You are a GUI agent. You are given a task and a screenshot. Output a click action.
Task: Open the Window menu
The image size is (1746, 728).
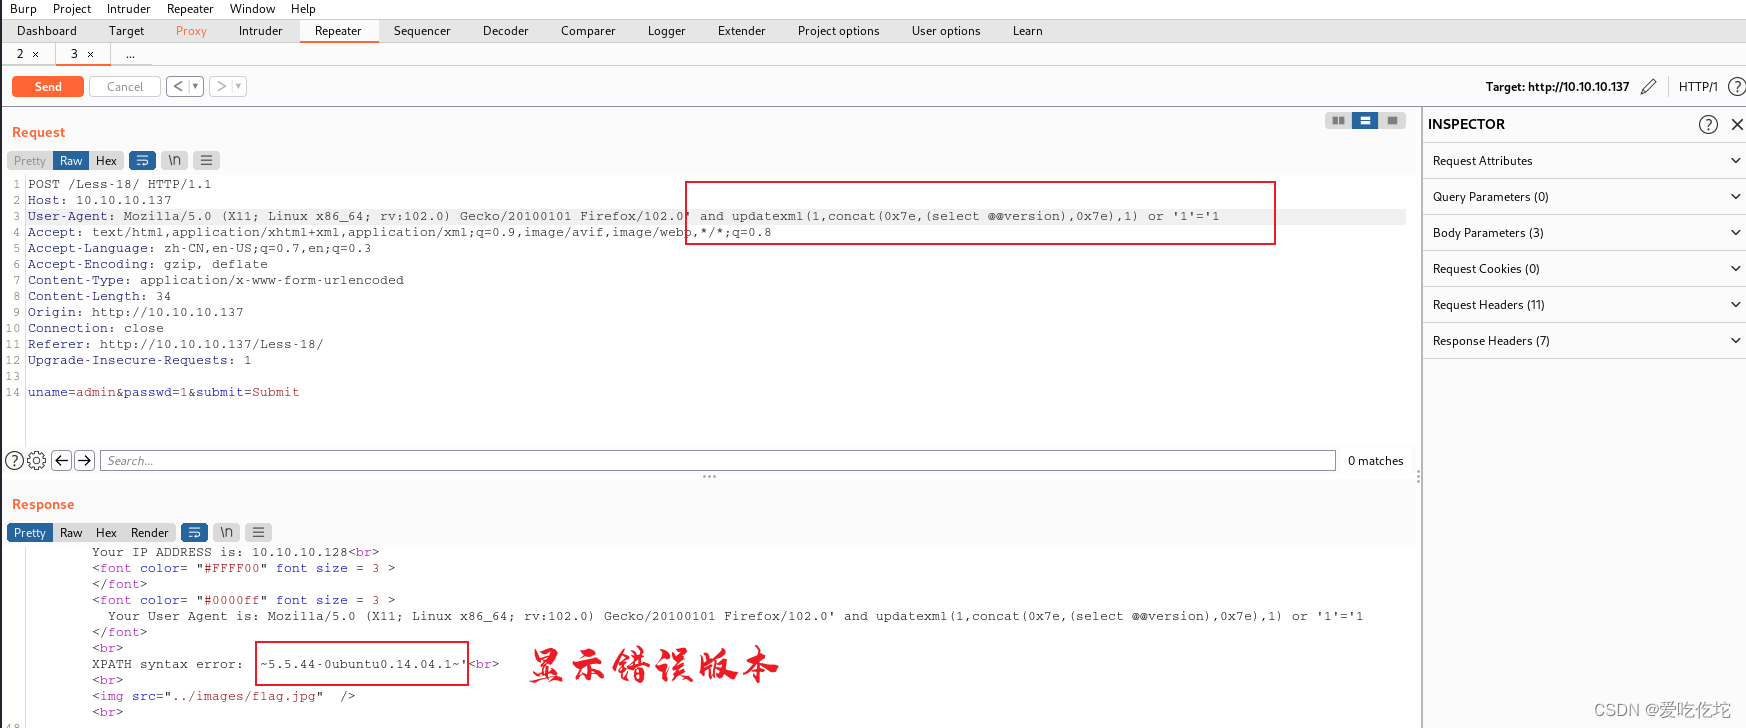click(253, 9)
